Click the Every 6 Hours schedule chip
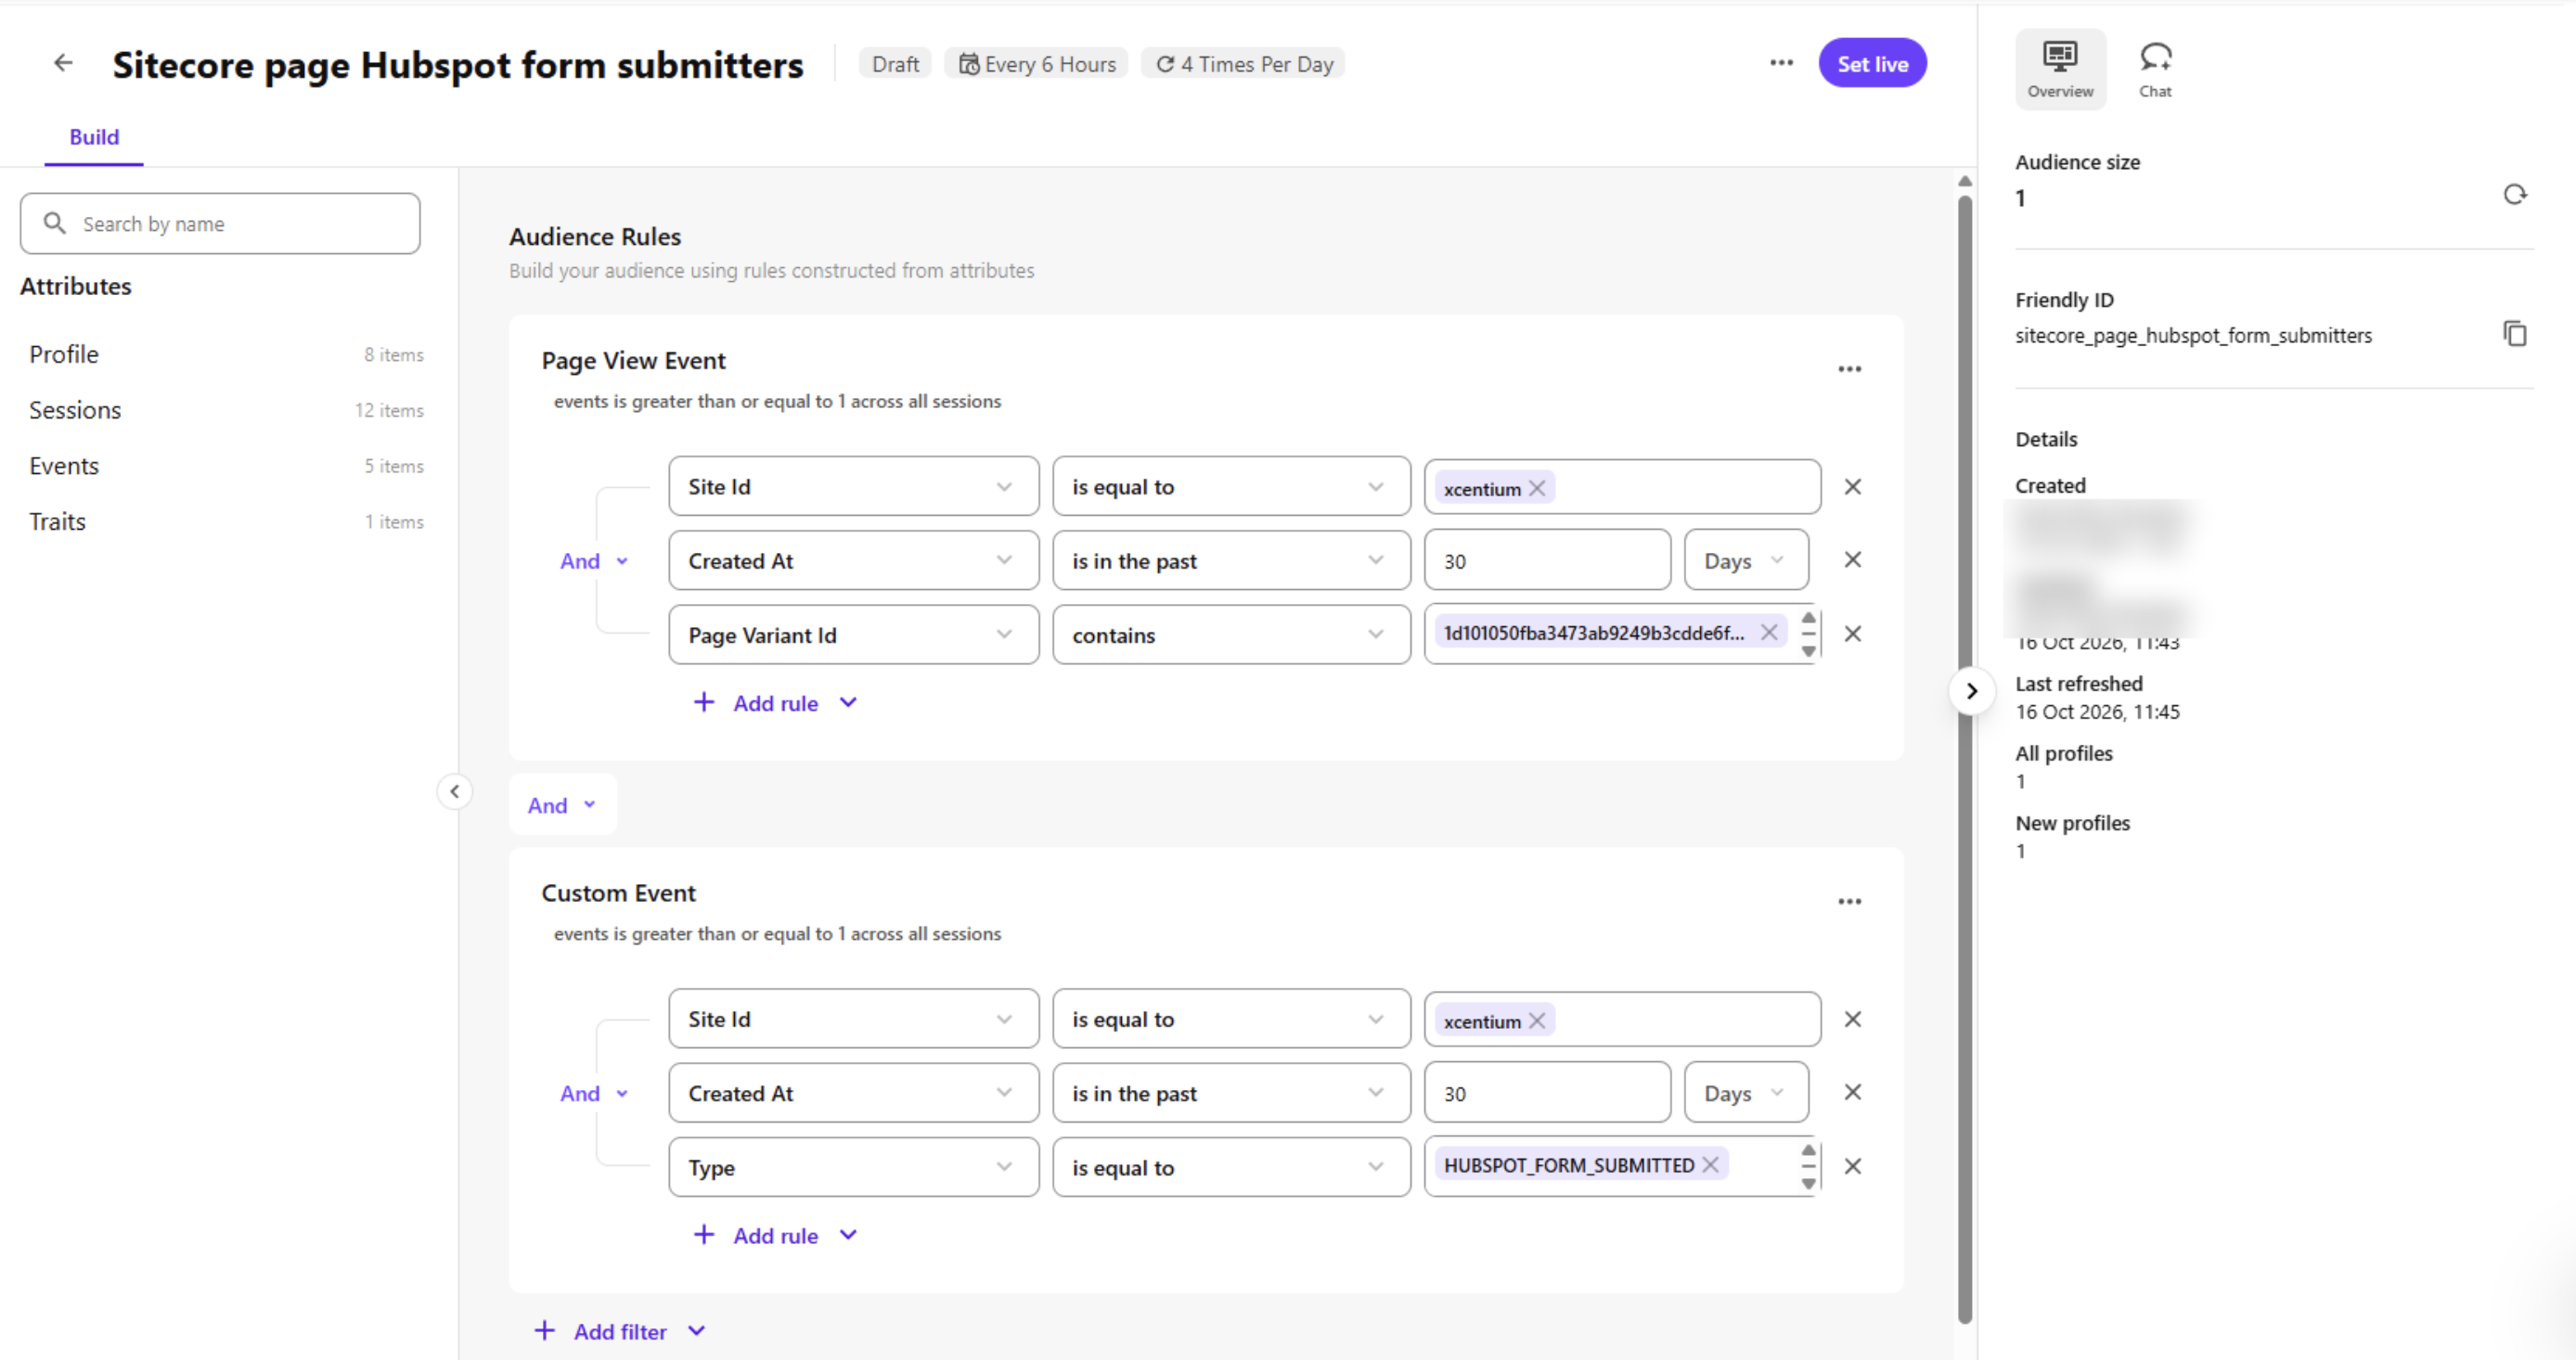Viewport: 2576px width, 1360px height. point(1036,63)
